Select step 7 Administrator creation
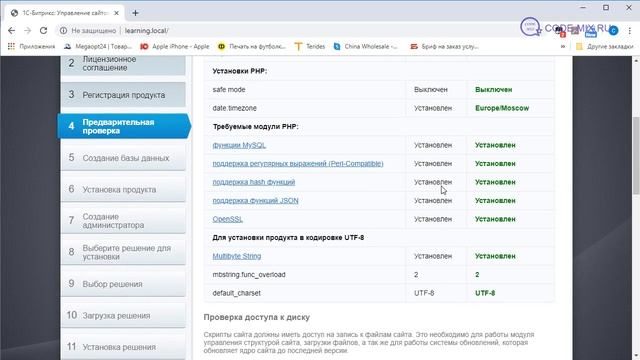 coord(123,221)
